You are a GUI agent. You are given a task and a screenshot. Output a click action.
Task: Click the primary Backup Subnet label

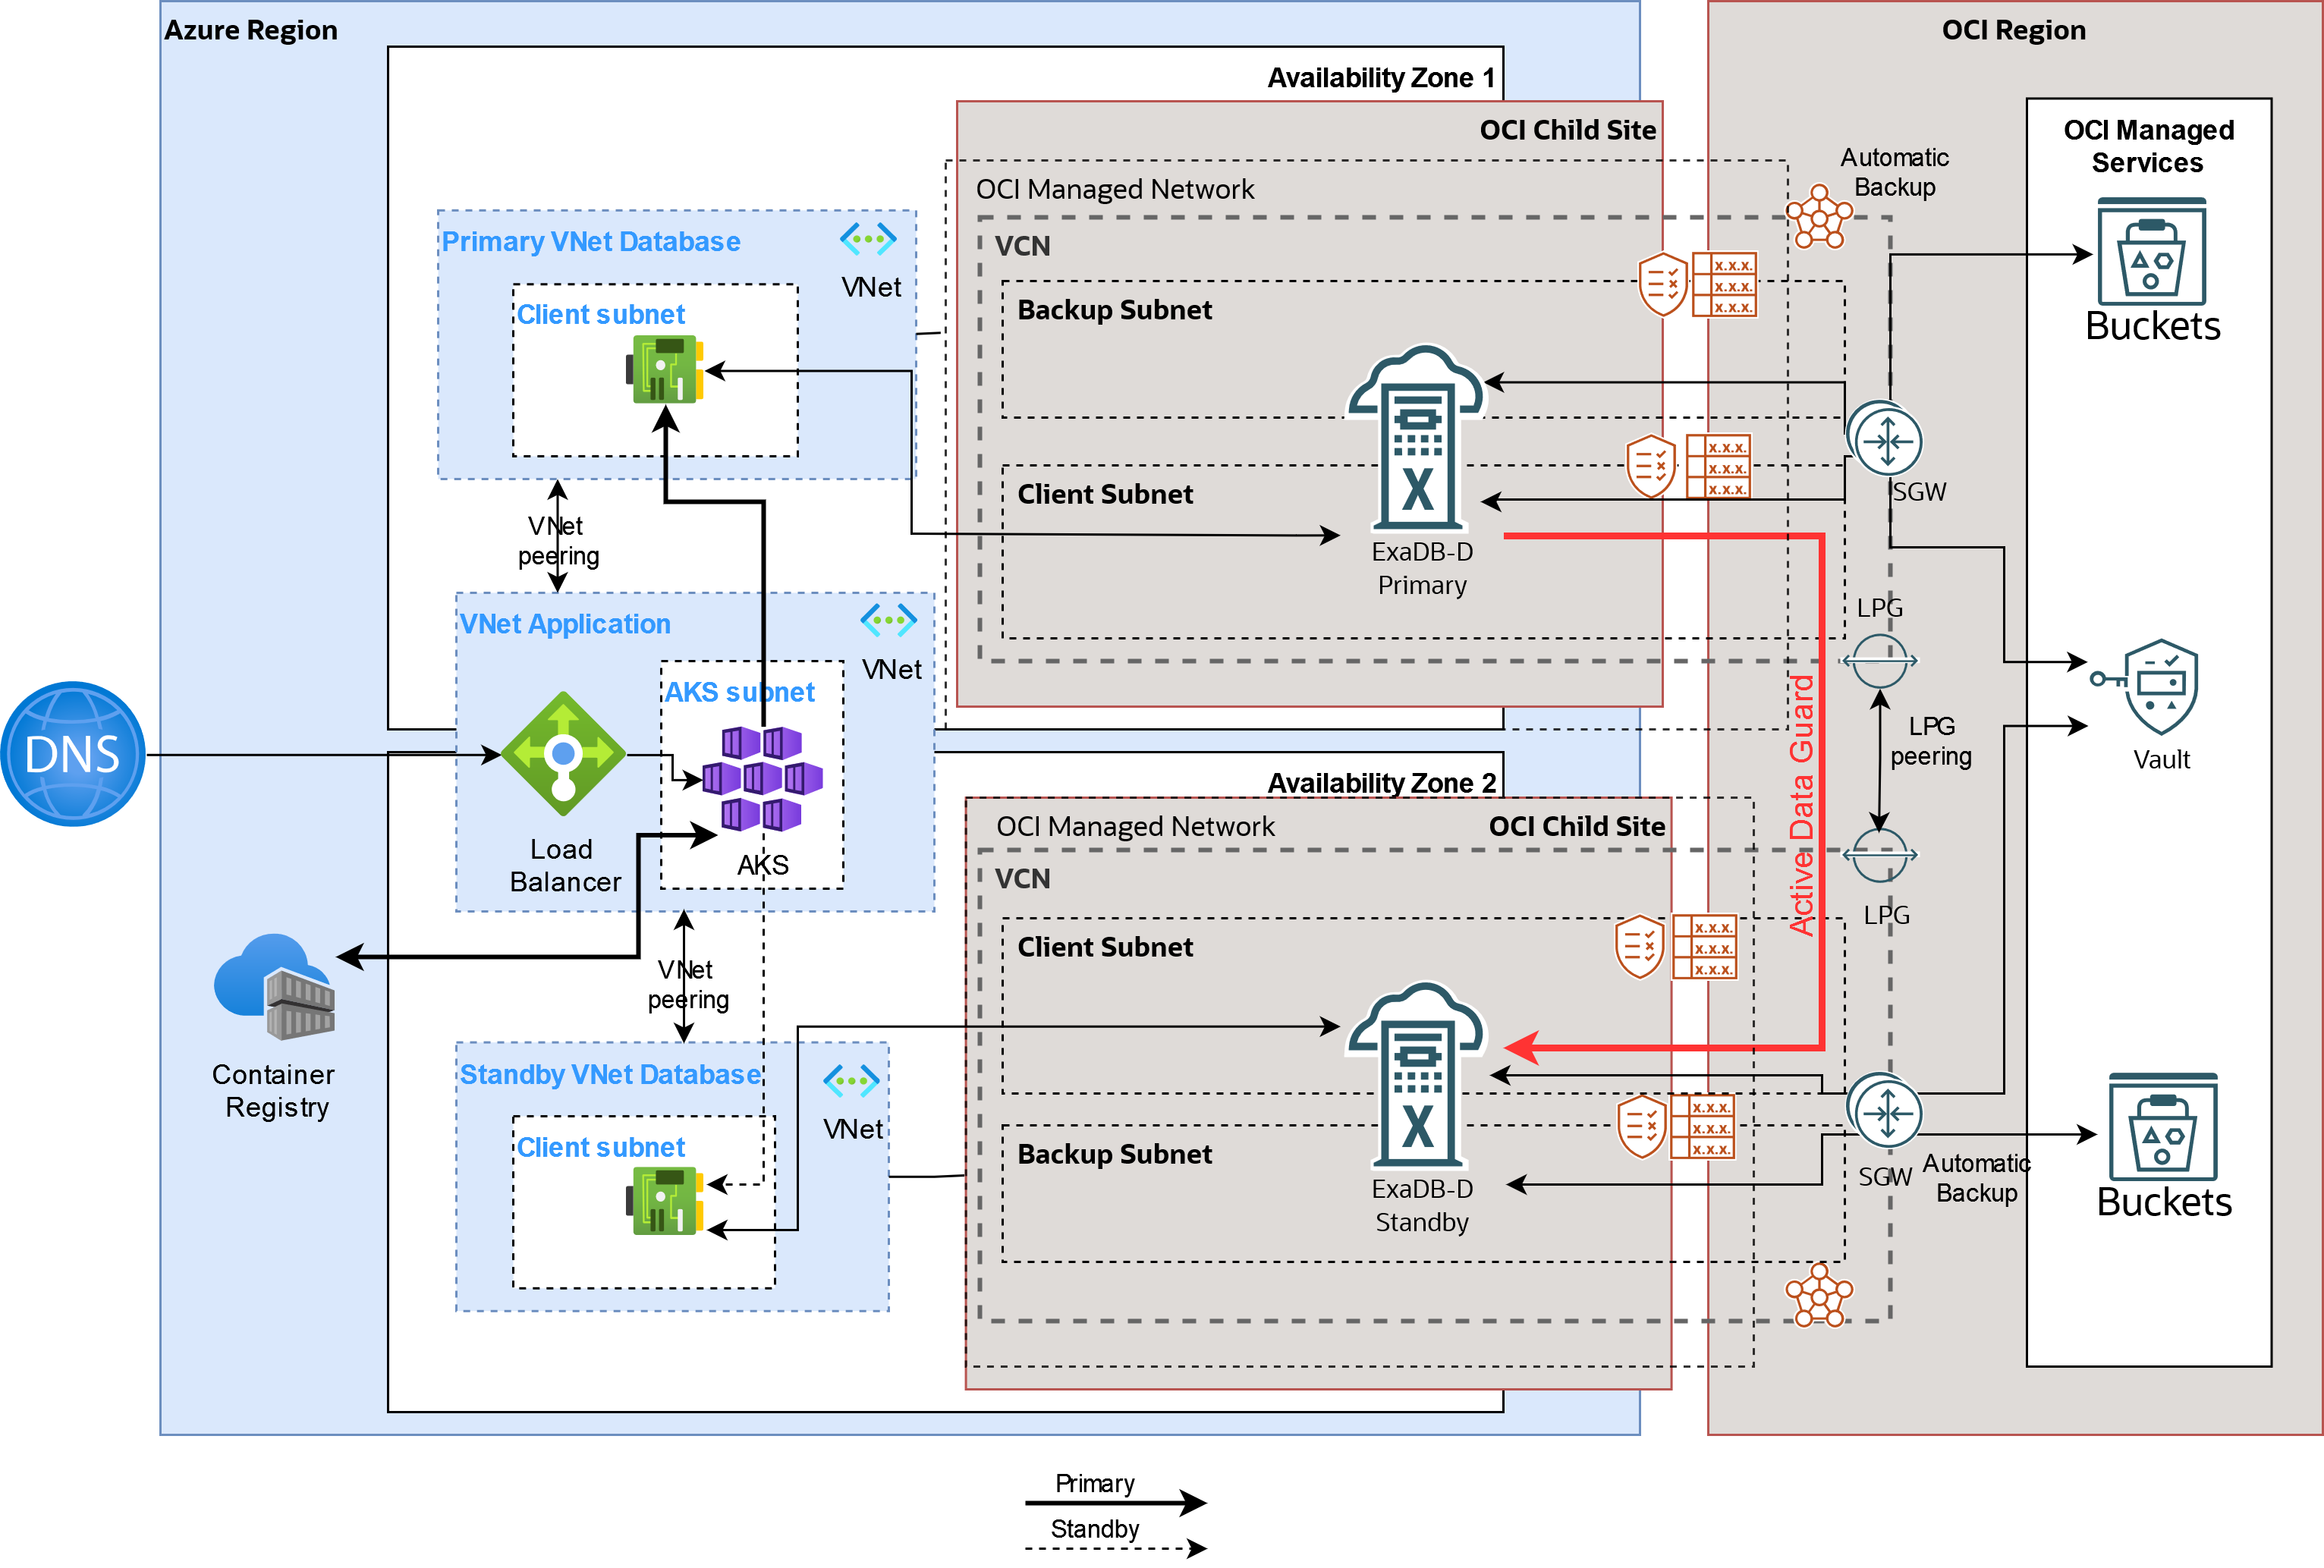point(1114,310)
